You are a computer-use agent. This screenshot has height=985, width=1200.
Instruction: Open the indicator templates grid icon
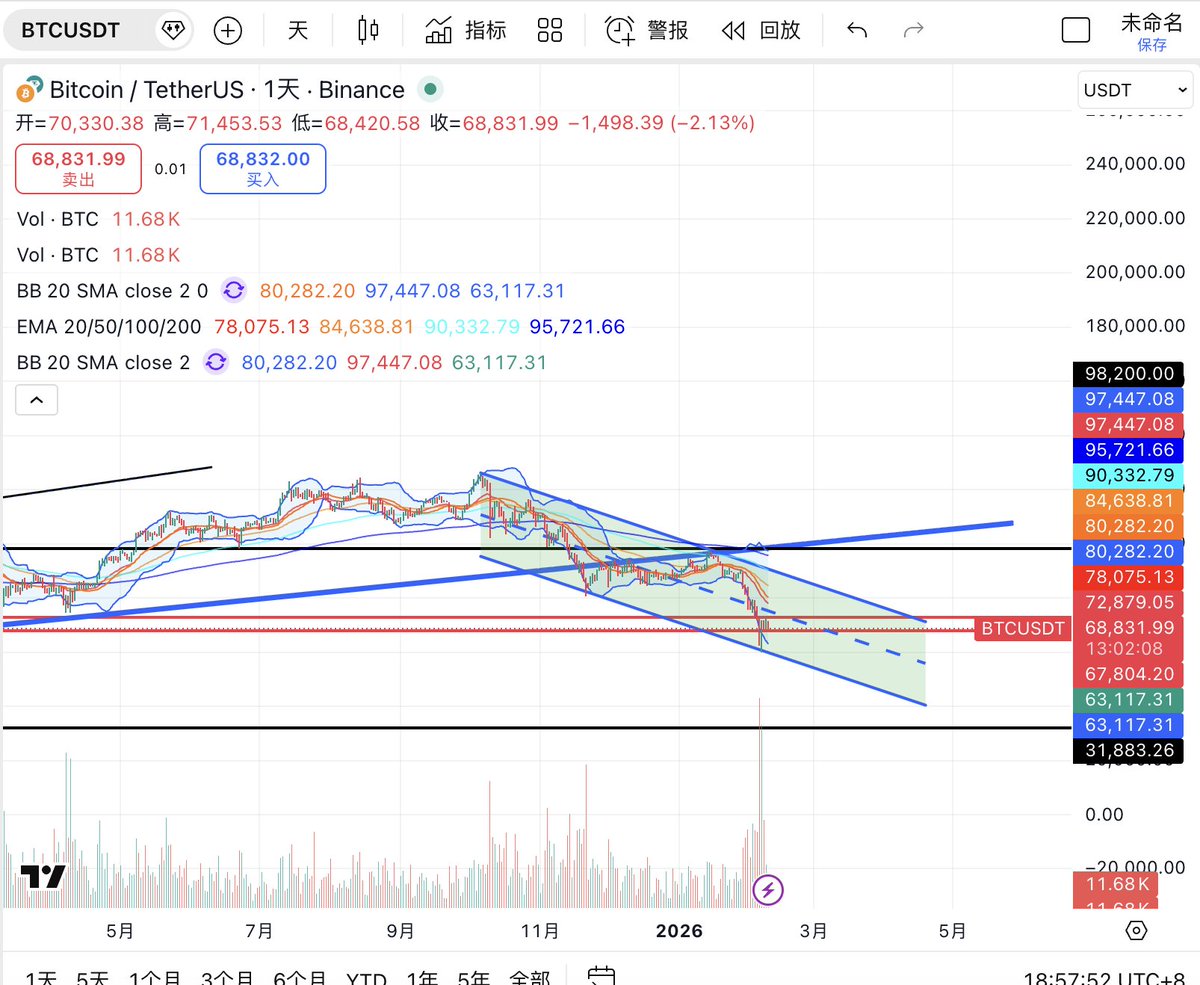(550, 31)
